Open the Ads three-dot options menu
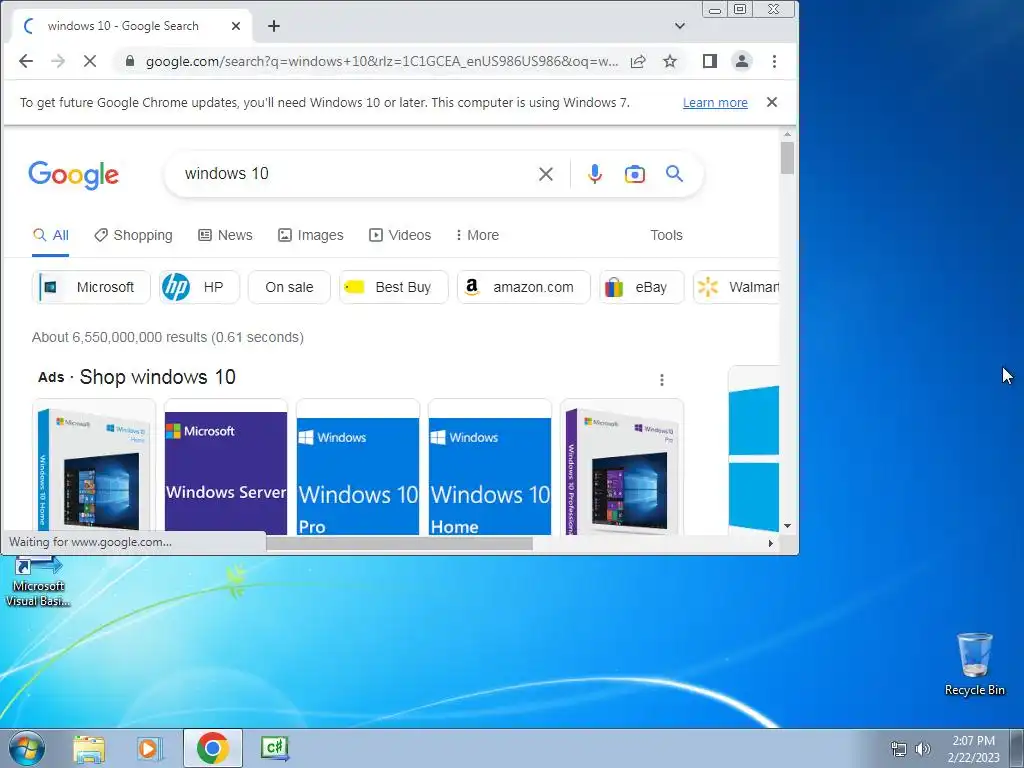 tap(662, 380)
